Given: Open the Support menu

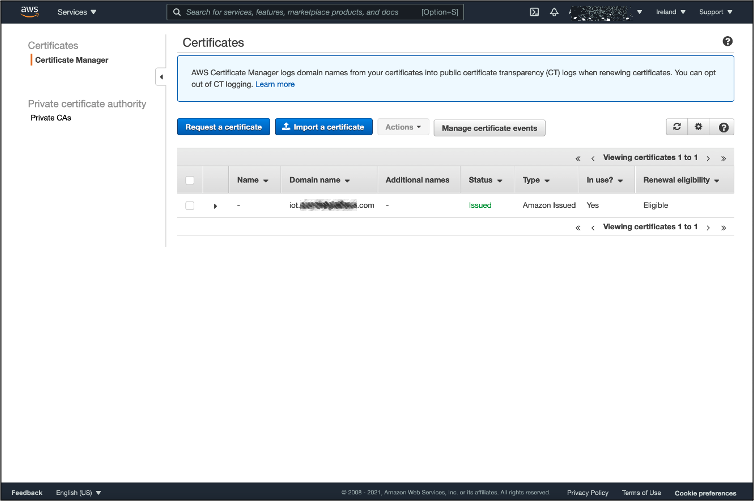Looking at the screenshot, I should (x=716, y=12).
